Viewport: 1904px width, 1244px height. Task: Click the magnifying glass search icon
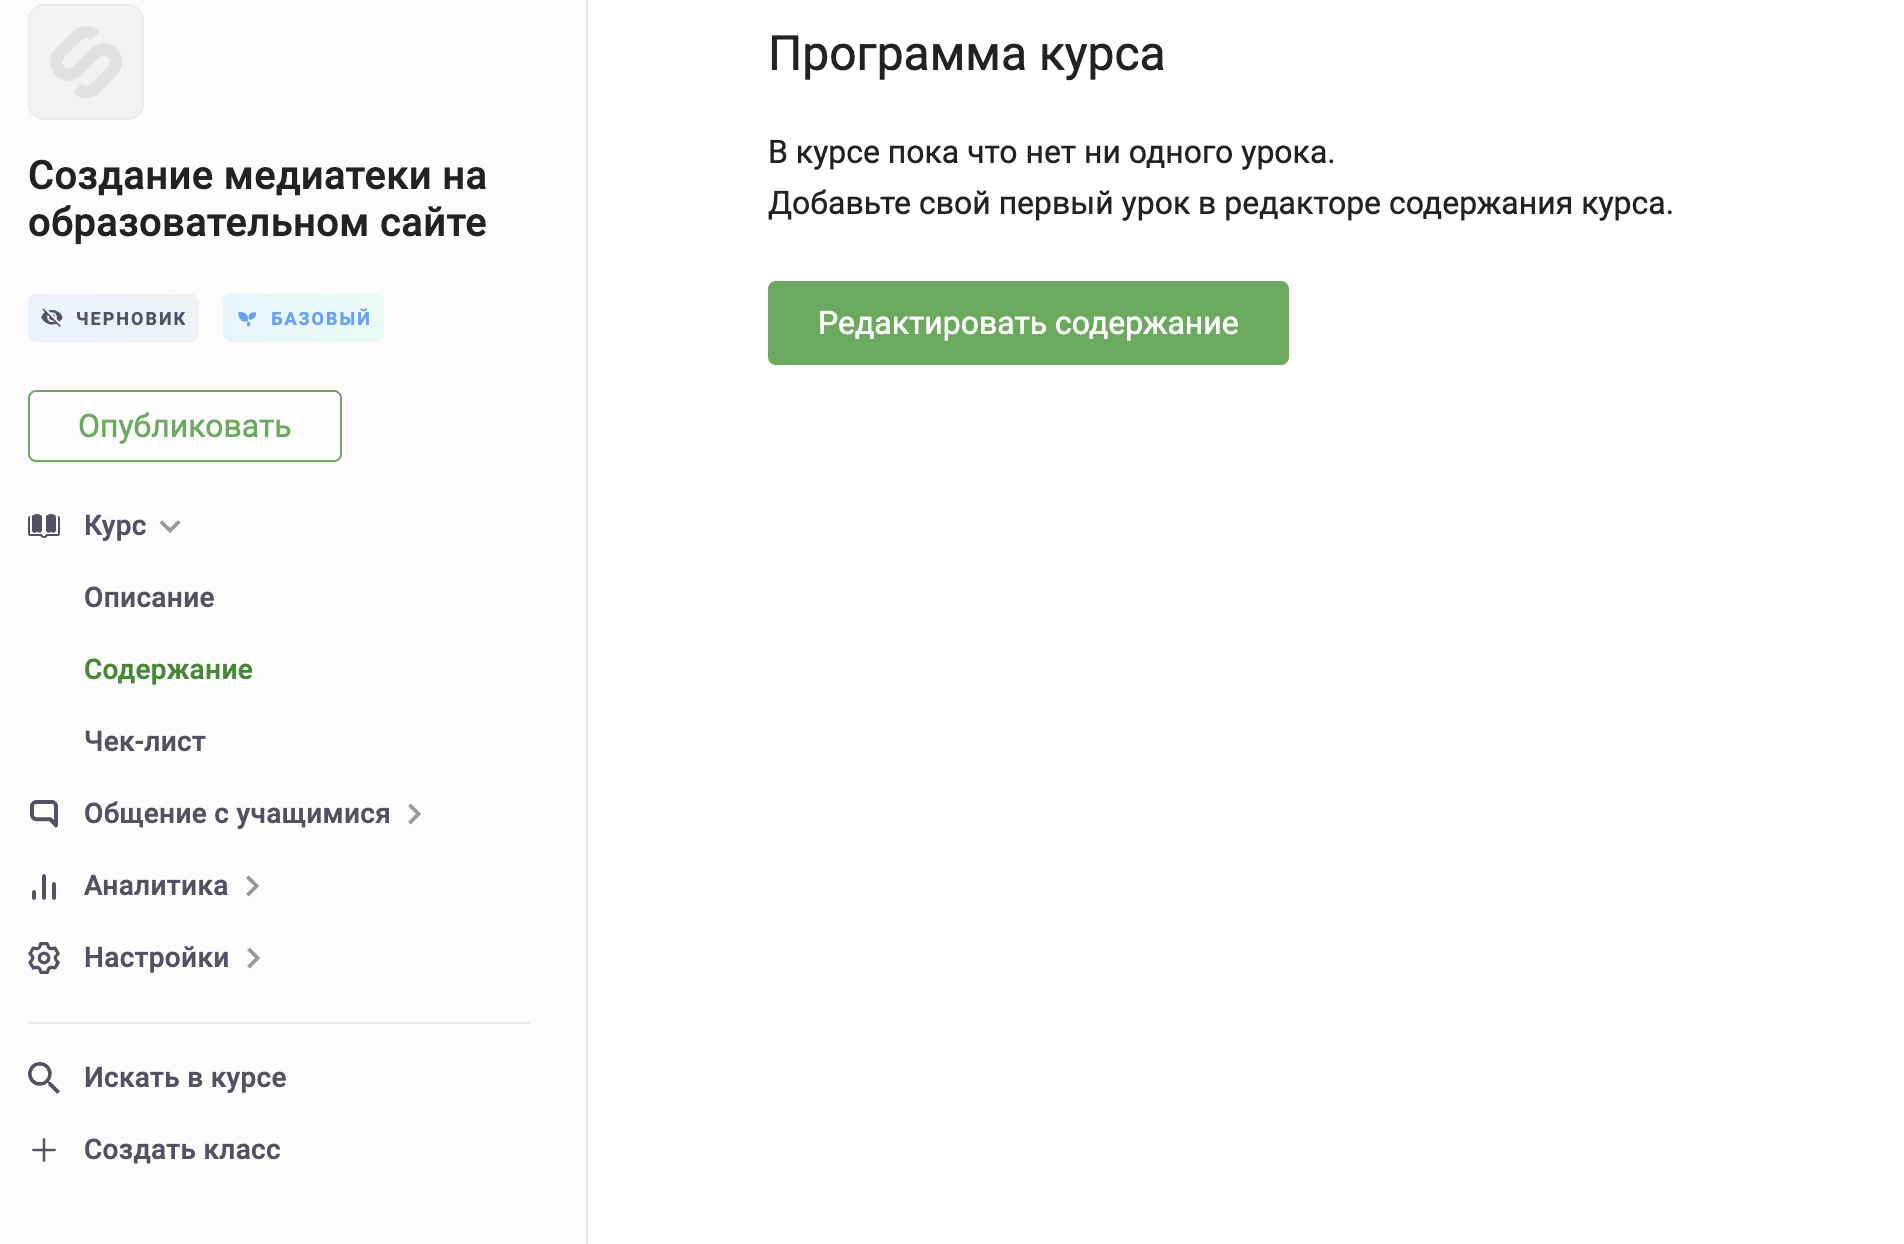[x=44, y=1078]
